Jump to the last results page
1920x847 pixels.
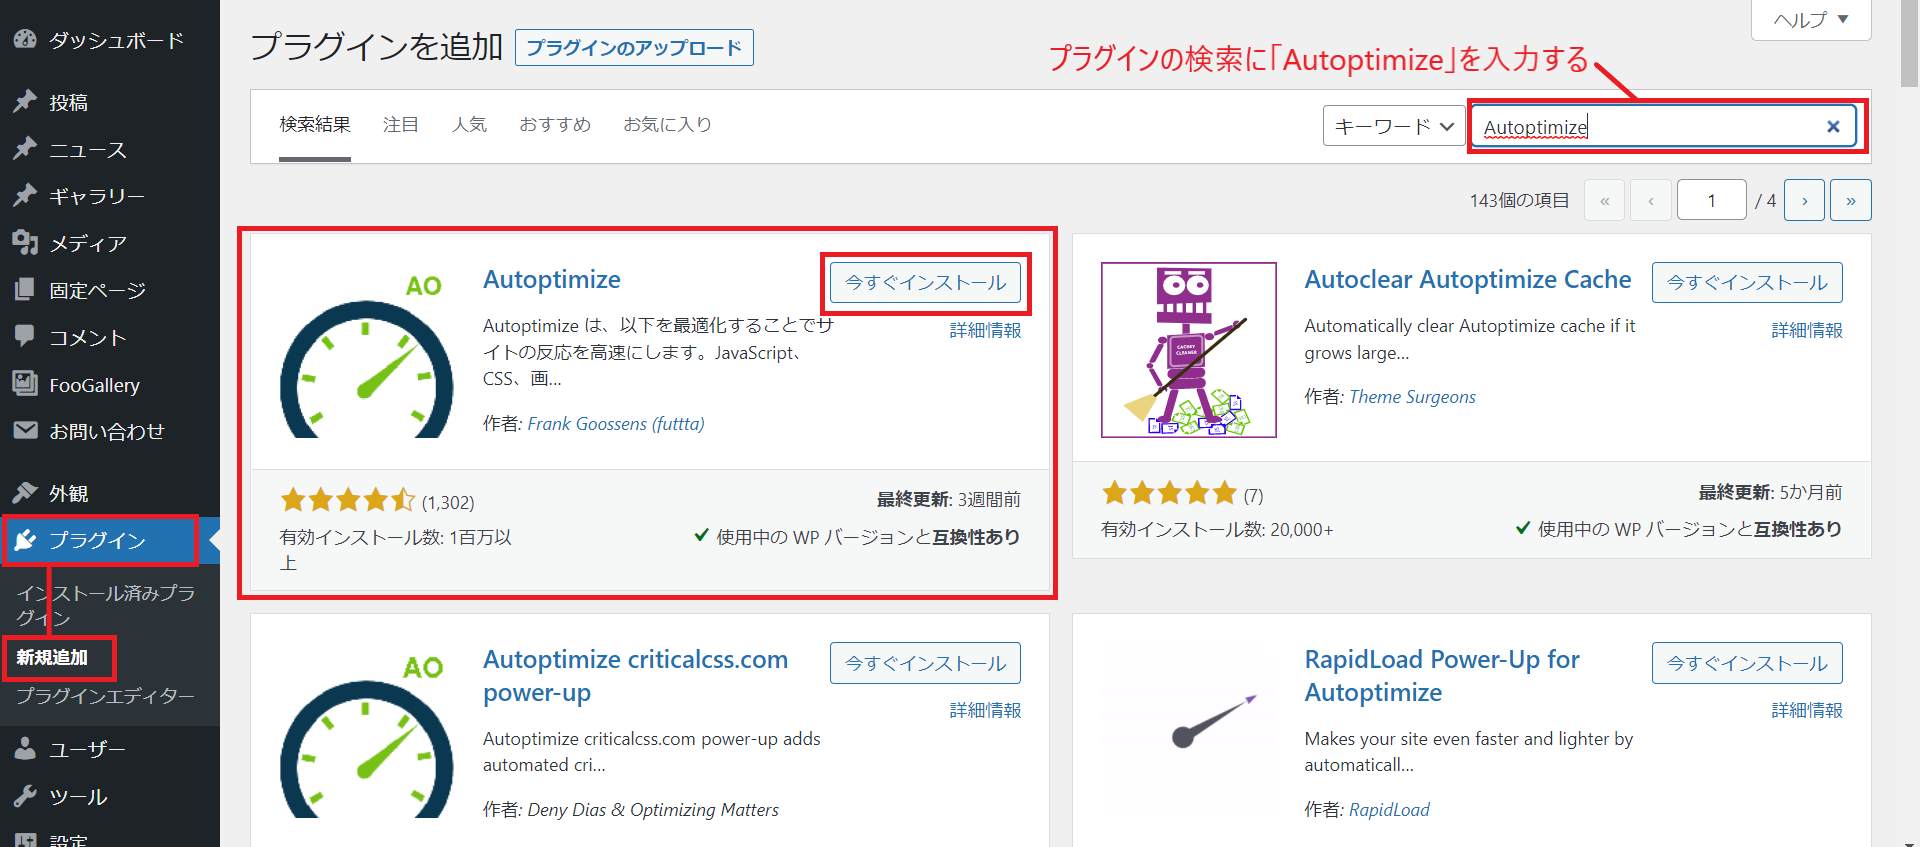(1851, 200)
